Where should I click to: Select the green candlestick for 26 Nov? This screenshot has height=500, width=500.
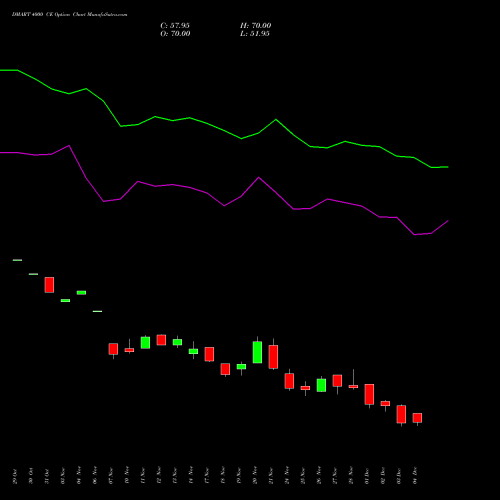pyautogui.click(x=321, y=385)
